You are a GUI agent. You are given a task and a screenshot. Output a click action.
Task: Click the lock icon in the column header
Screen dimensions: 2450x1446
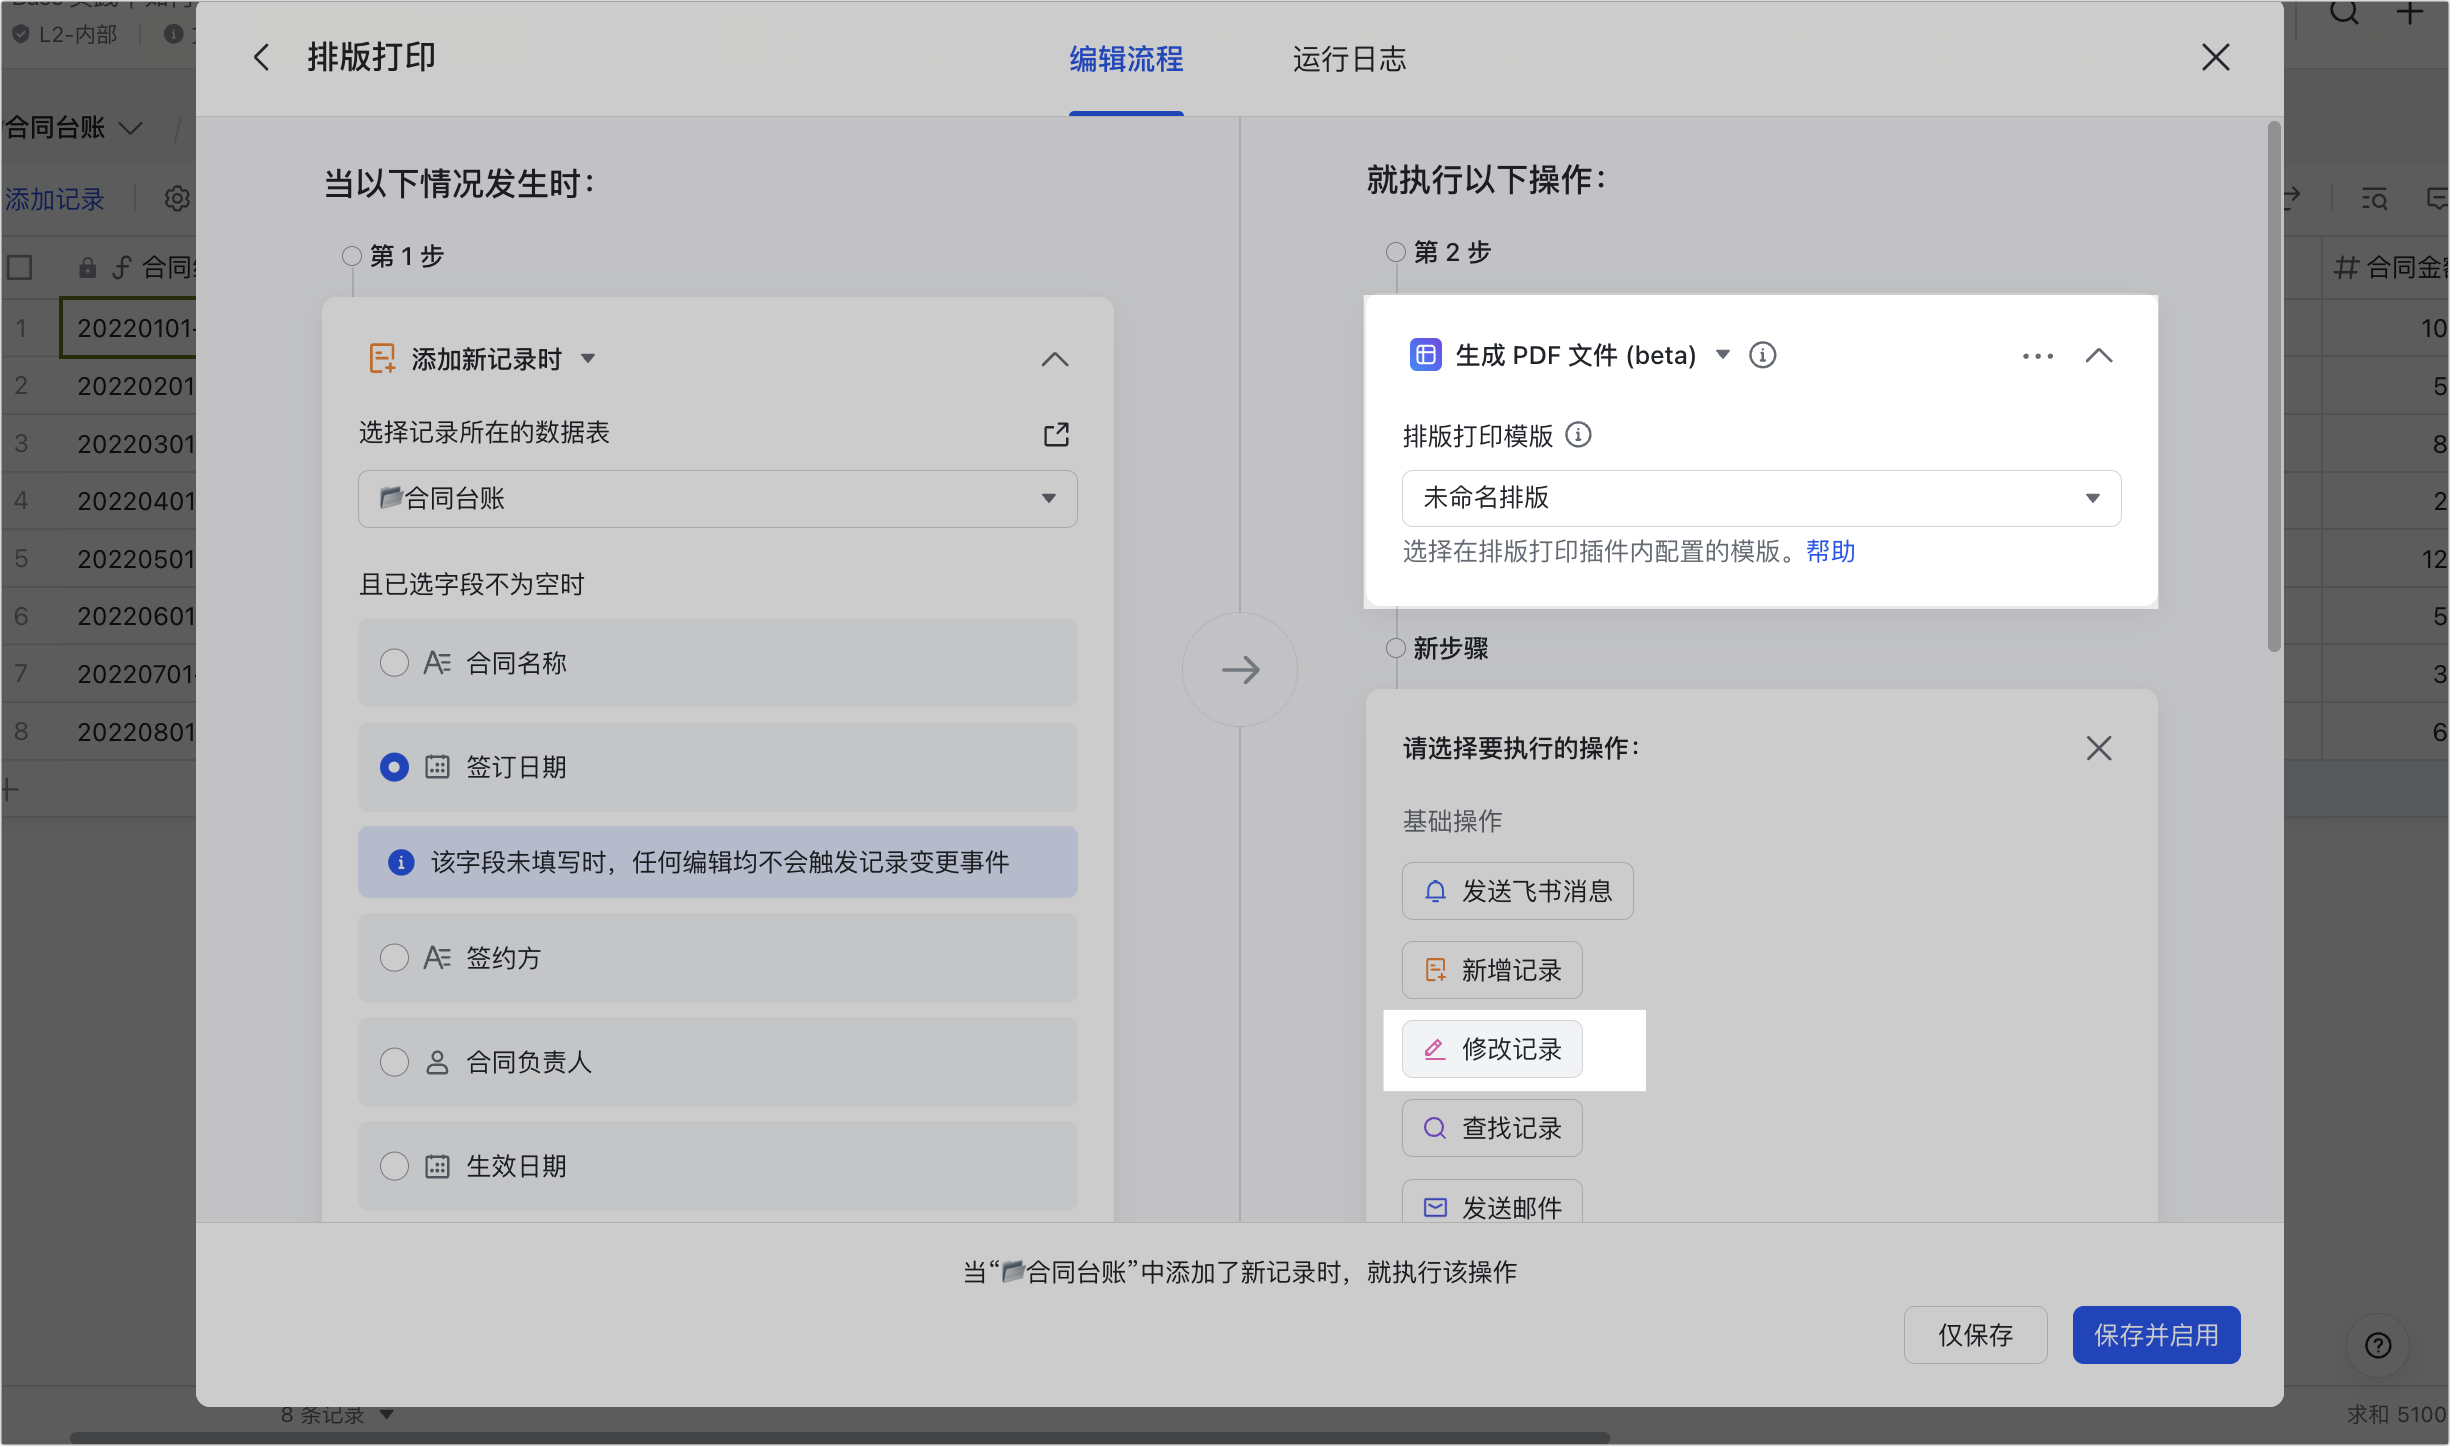[x=88, y=267]
